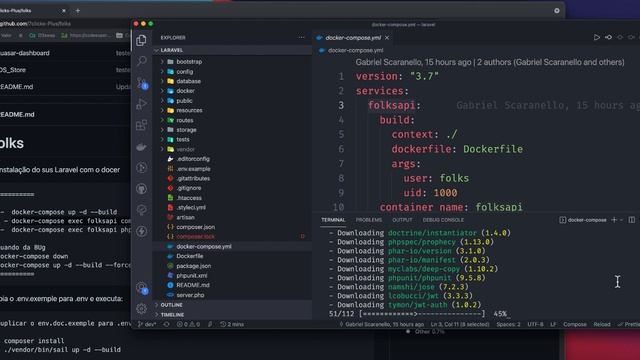
Task: Click Reload in the status bar
Action: pos(602,324)
